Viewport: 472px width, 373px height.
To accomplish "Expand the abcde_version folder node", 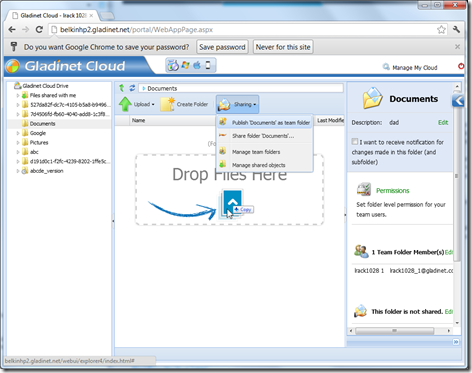I will tap(18, 171).
